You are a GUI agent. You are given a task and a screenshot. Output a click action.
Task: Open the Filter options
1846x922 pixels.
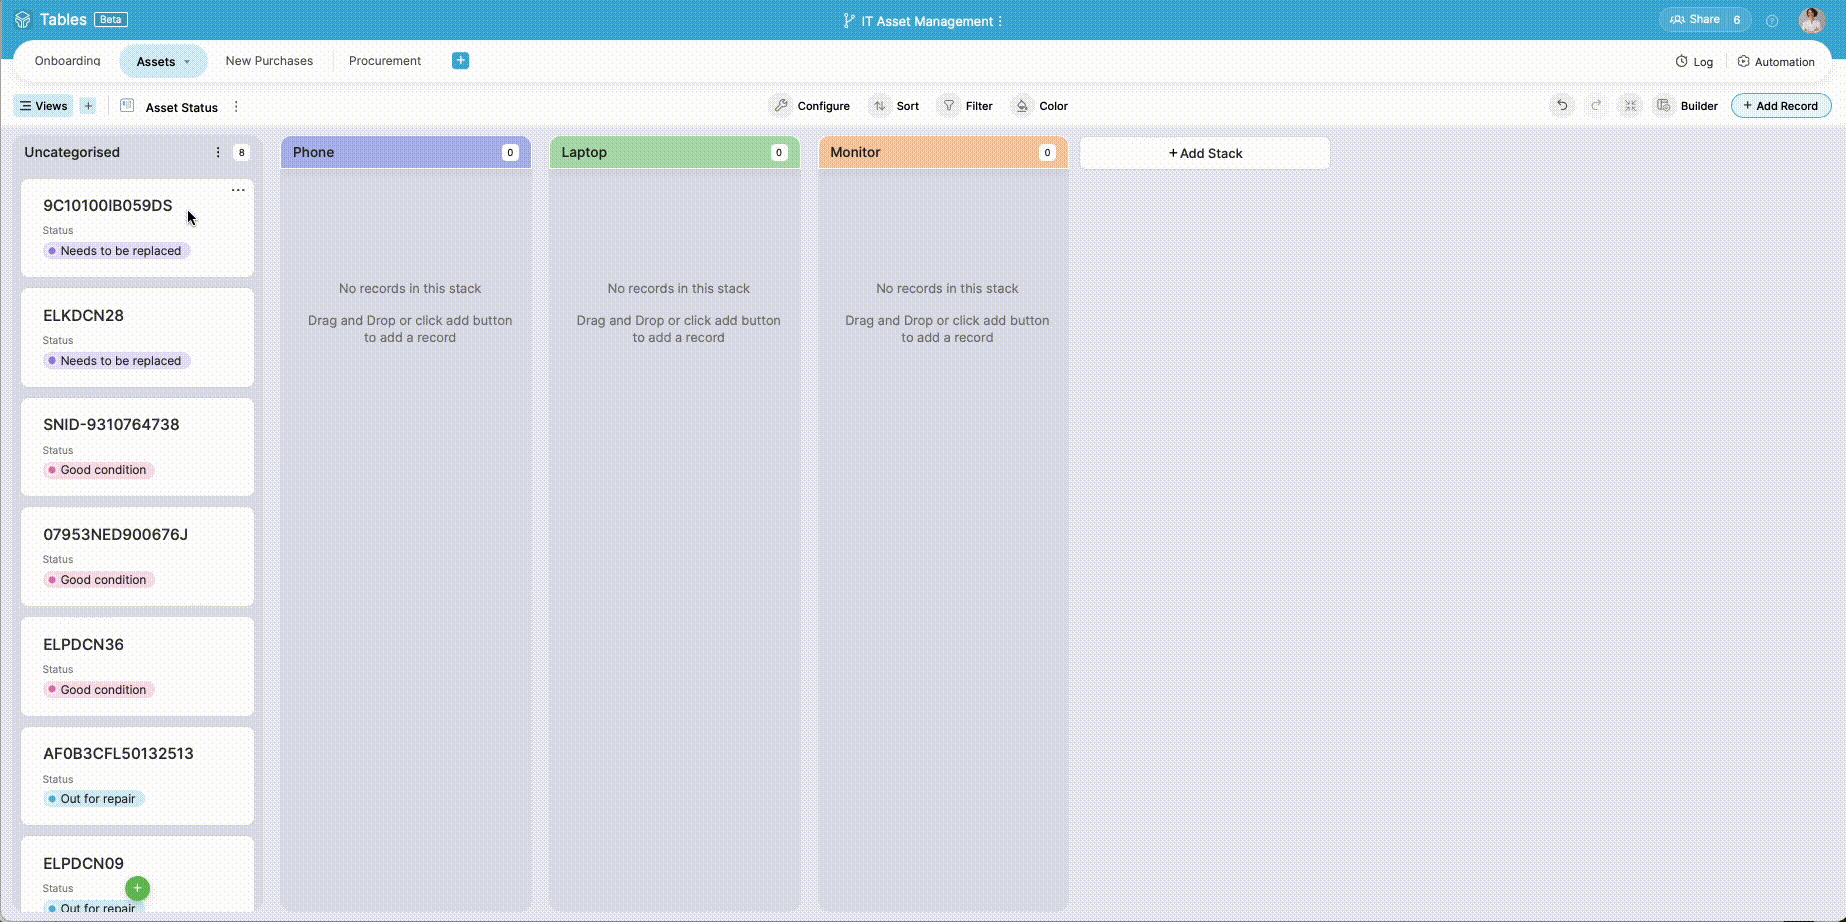click(x=966, y=106)
